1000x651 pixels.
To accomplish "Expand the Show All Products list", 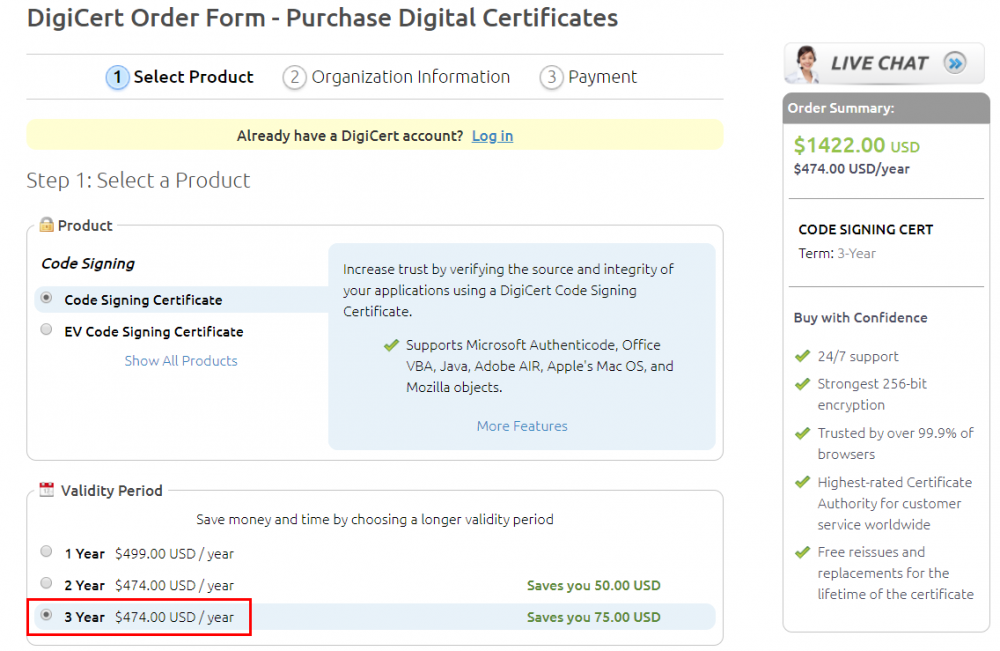I will (x=181, y=361).
